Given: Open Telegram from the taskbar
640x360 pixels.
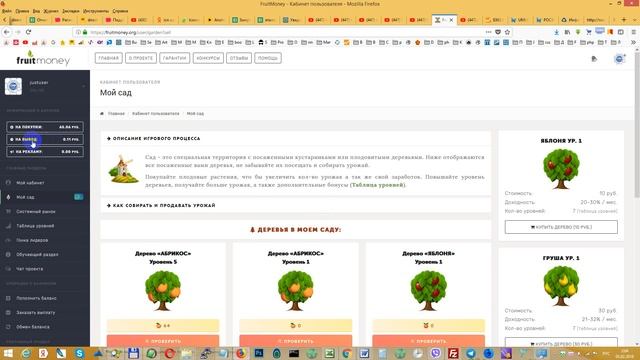Looking at the screenshot, I should pyautogui.click(x=471, y=353).
